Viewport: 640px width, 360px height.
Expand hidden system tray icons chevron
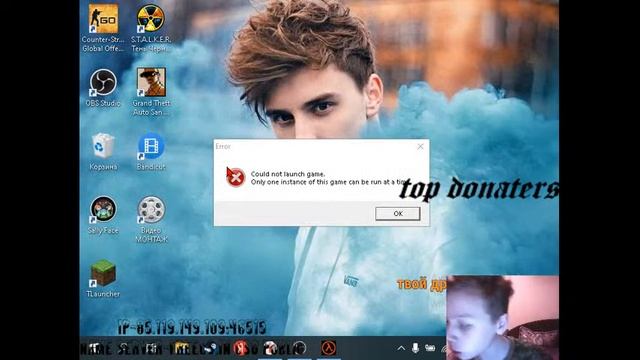tap(401, 348)
